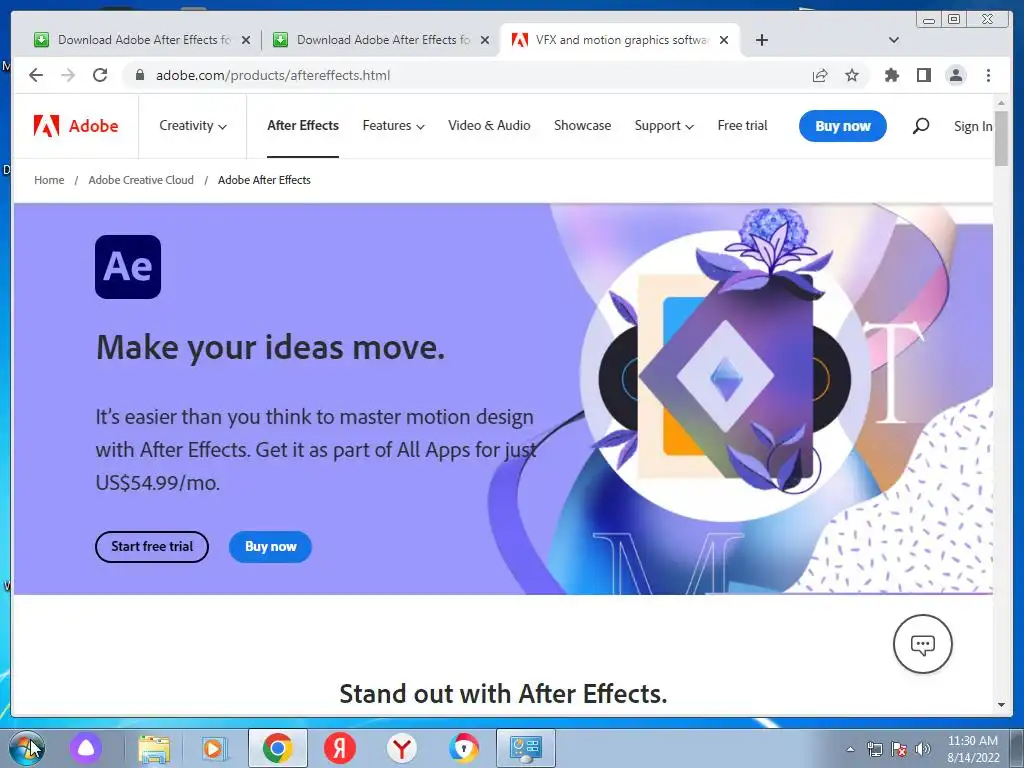The image size is (1024, 768).
Task: Expand the Support dropdown
Action: click(664, 125)
